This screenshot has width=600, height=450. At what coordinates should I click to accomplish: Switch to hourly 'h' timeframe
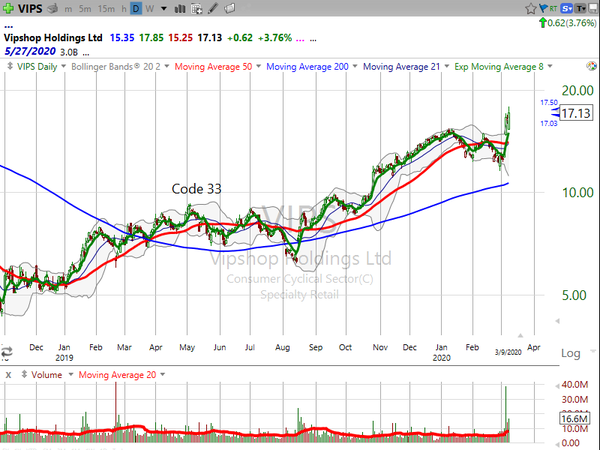(x=124, y=8)
